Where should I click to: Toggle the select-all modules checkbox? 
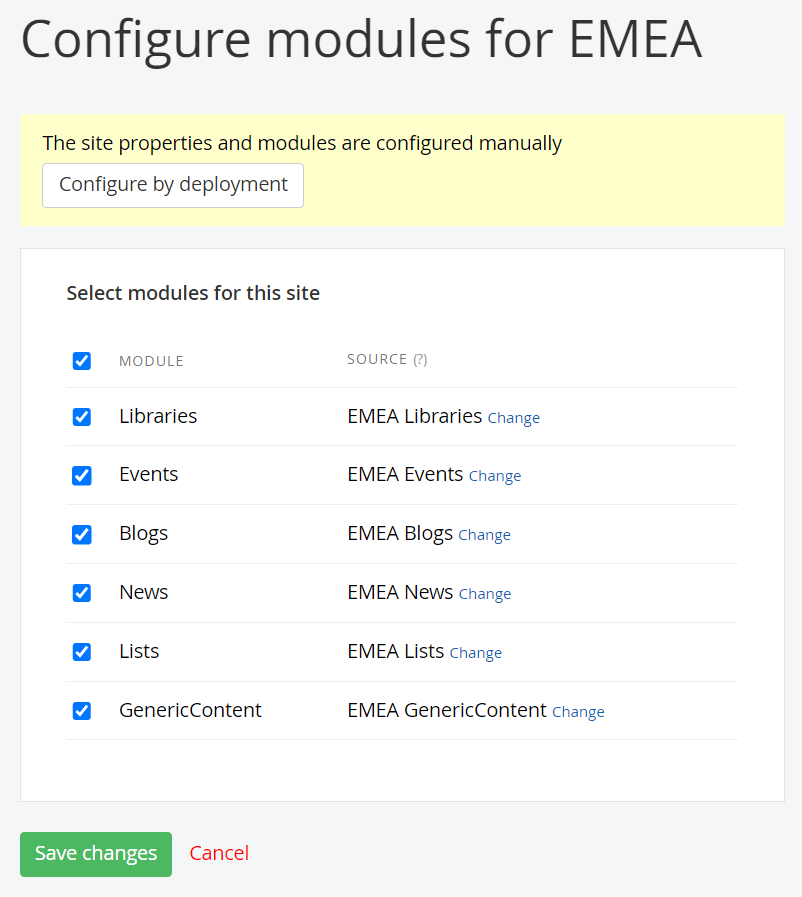point(82,361)
